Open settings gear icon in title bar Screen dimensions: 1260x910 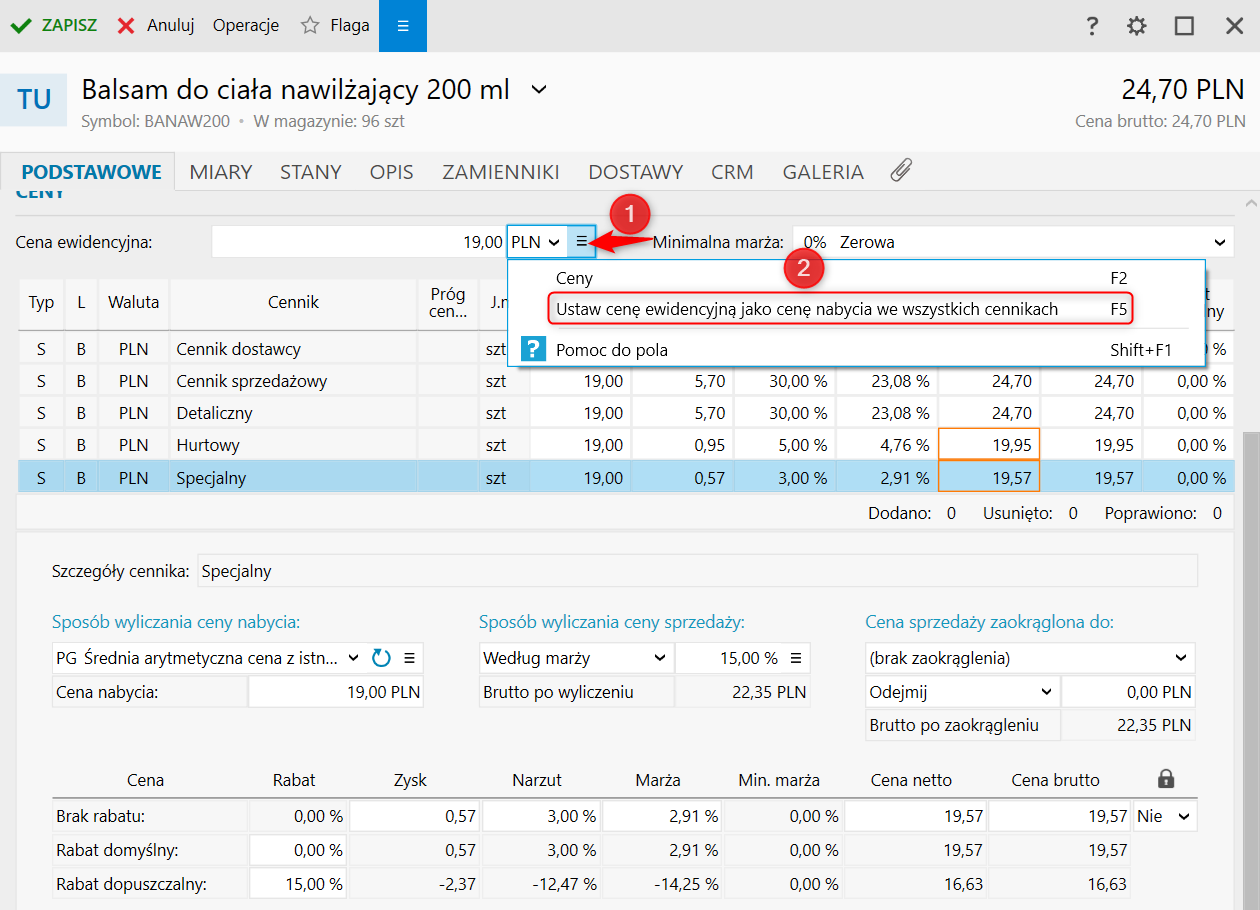[x=1137, y=26]
